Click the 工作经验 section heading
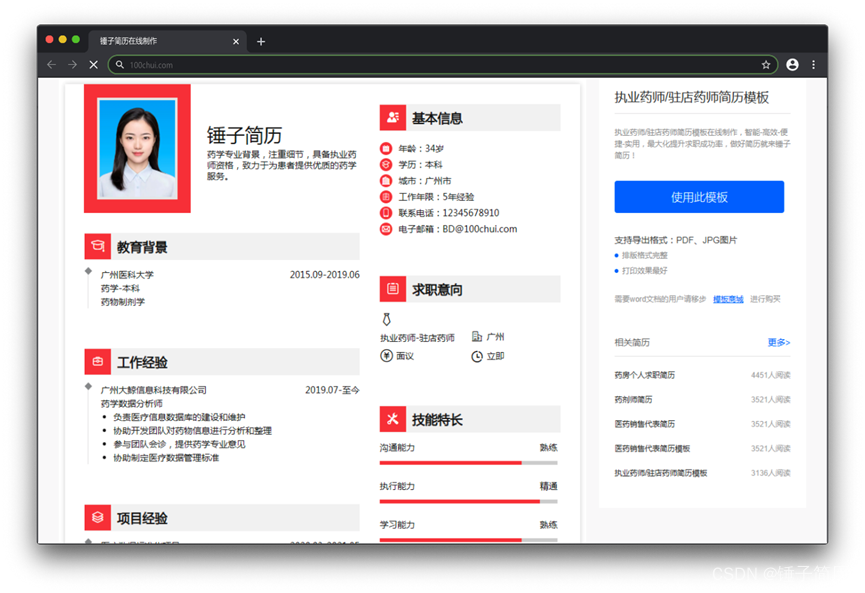This screenshot has width=865, height=593. point(142,362)
